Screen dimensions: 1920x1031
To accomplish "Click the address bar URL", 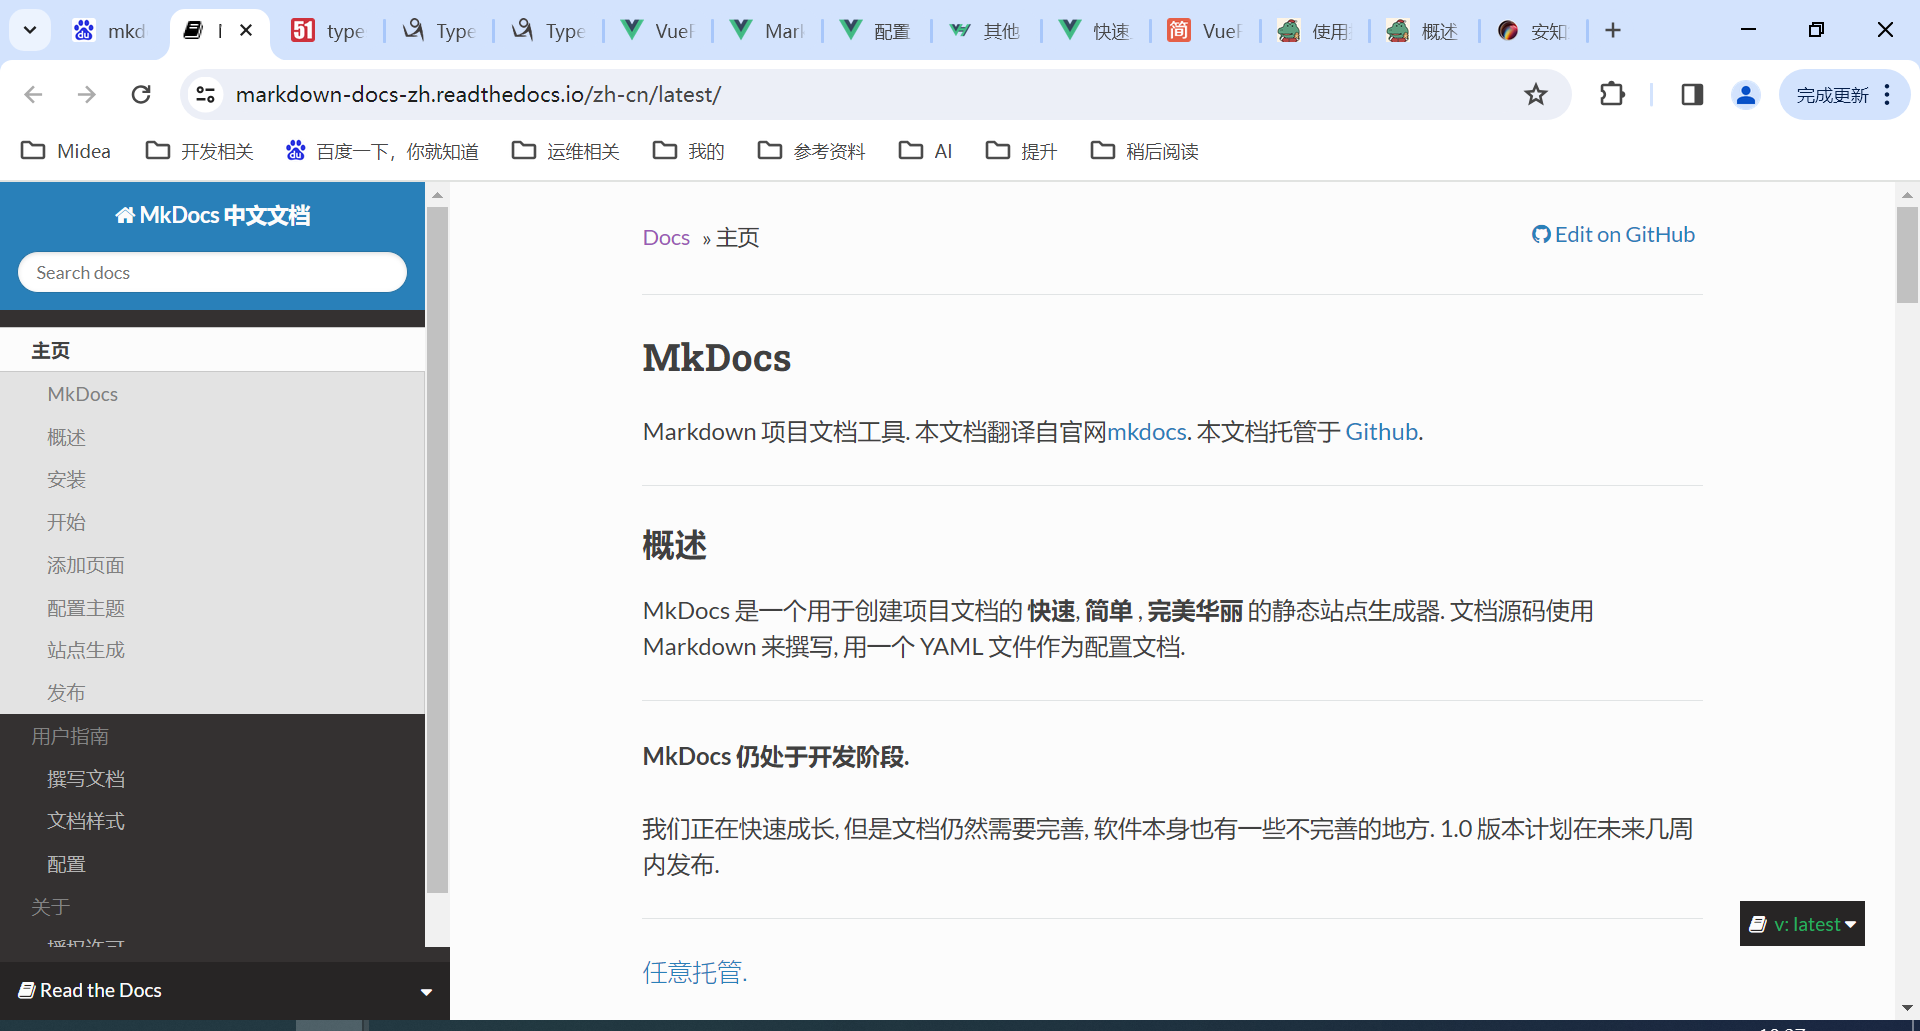I will pyautogui.click(x=478, y=94).
